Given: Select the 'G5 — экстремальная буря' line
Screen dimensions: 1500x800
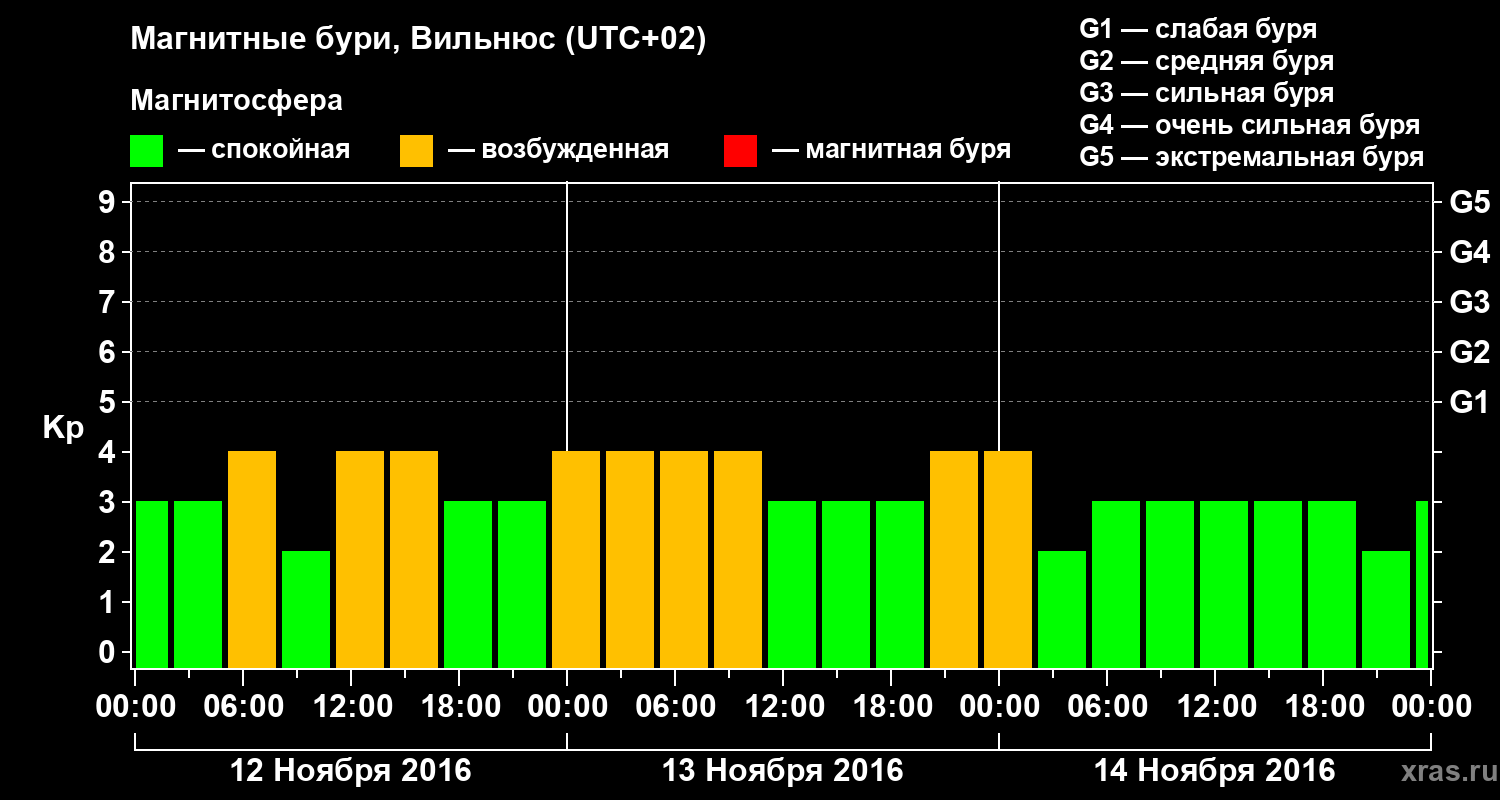Looking at the screenshot, I should pos(1252,157).
